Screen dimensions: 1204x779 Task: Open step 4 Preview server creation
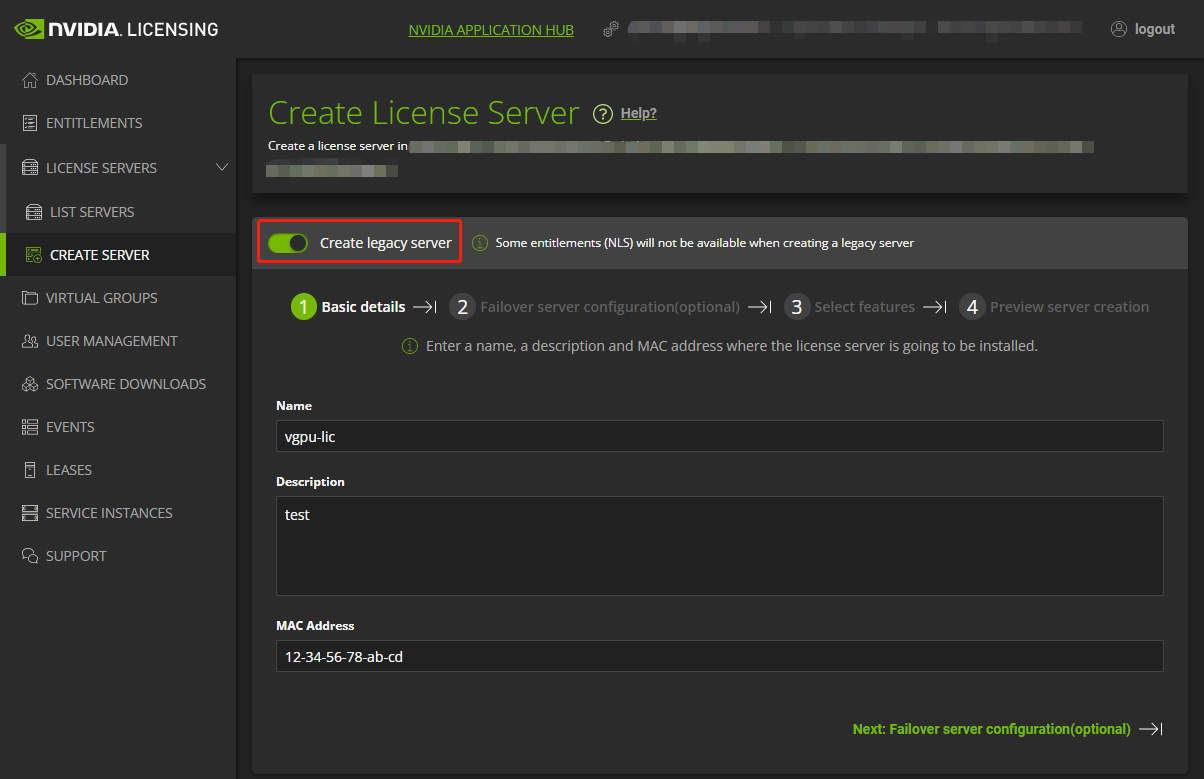pos(1054,307)
